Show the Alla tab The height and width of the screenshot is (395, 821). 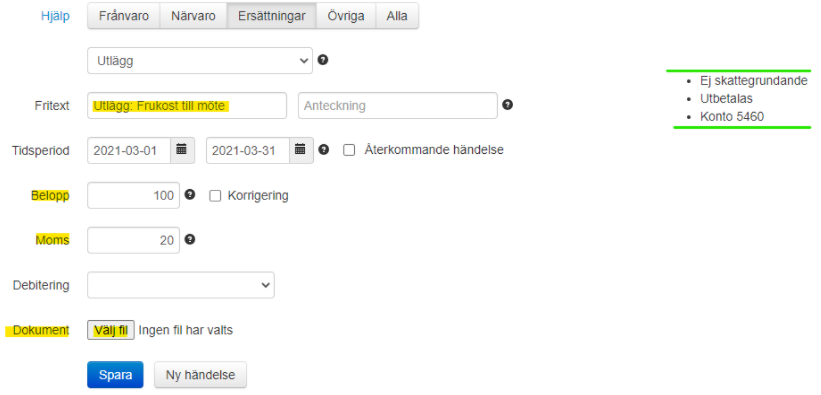[x=397, y=16]
